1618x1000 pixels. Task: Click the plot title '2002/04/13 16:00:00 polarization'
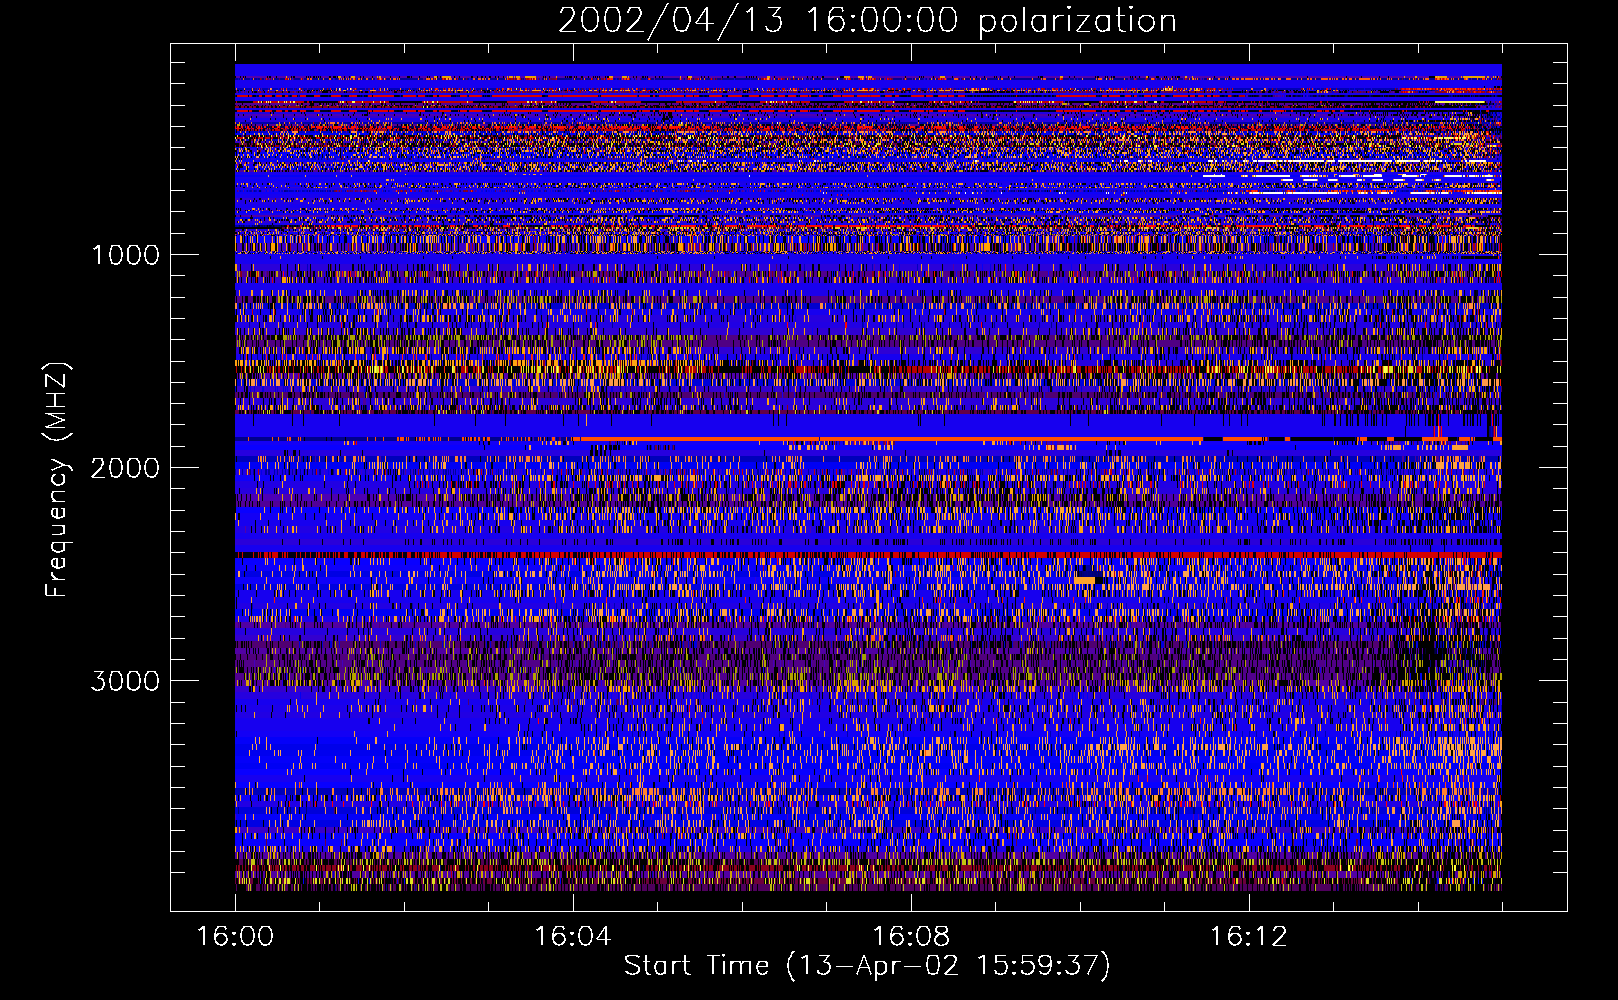coord(867,21)
